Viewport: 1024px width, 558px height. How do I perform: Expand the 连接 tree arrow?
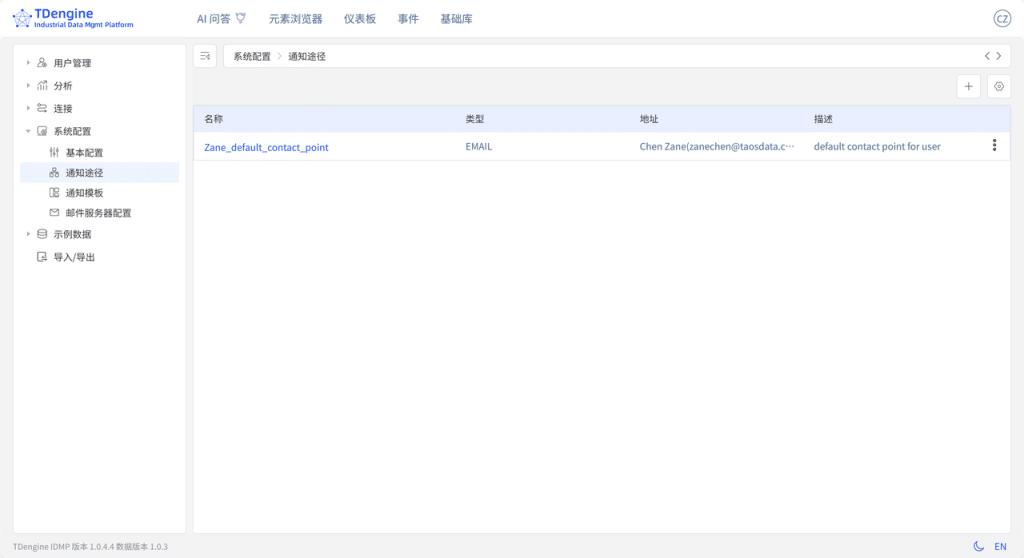pos(28,108)
